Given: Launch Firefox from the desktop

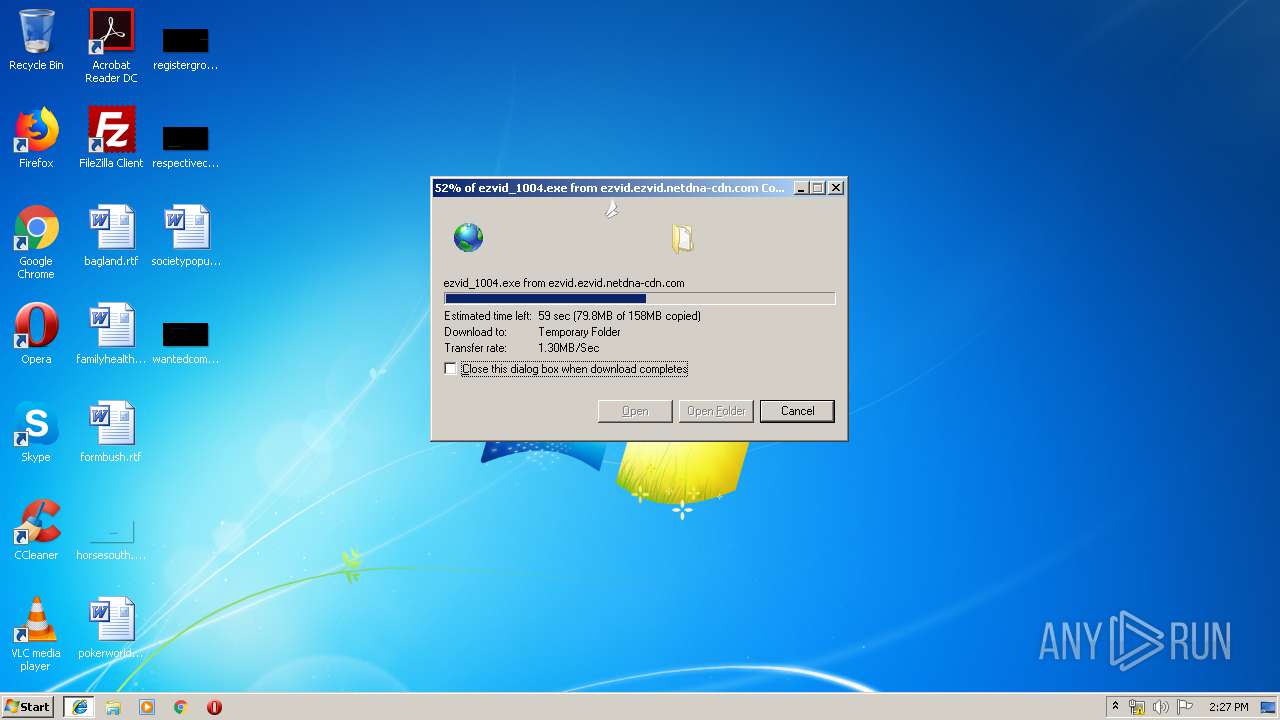Looking at the screenshot, I should 36,138.
